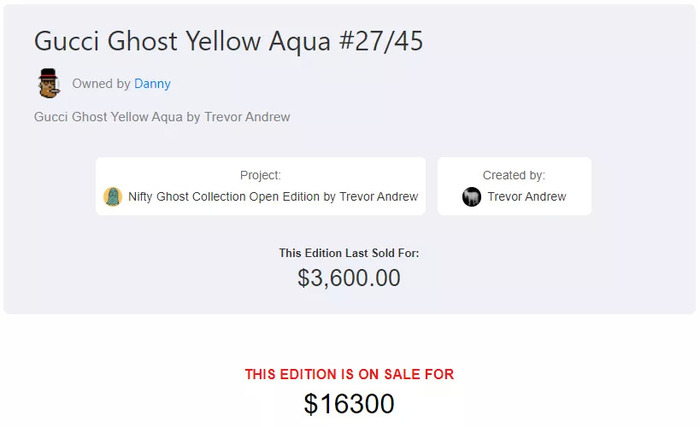This screenshot has width=700, height=427.
Task: Click 'by Trevor Andrew' in project card
Action: (x=371, y=197)
